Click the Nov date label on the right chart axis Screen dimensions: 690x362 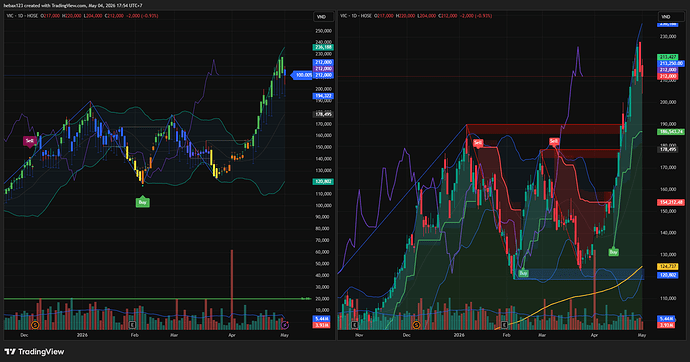[359, 335]
